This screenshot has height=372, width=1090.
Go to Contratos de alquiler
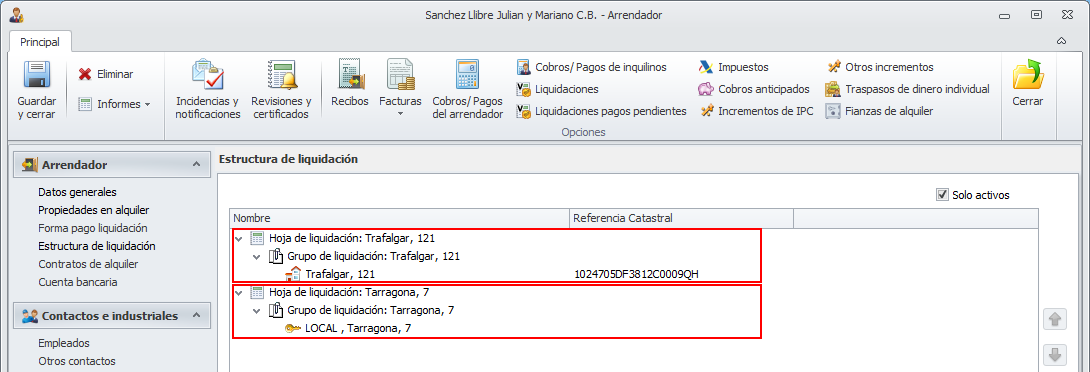pos(88,264)
